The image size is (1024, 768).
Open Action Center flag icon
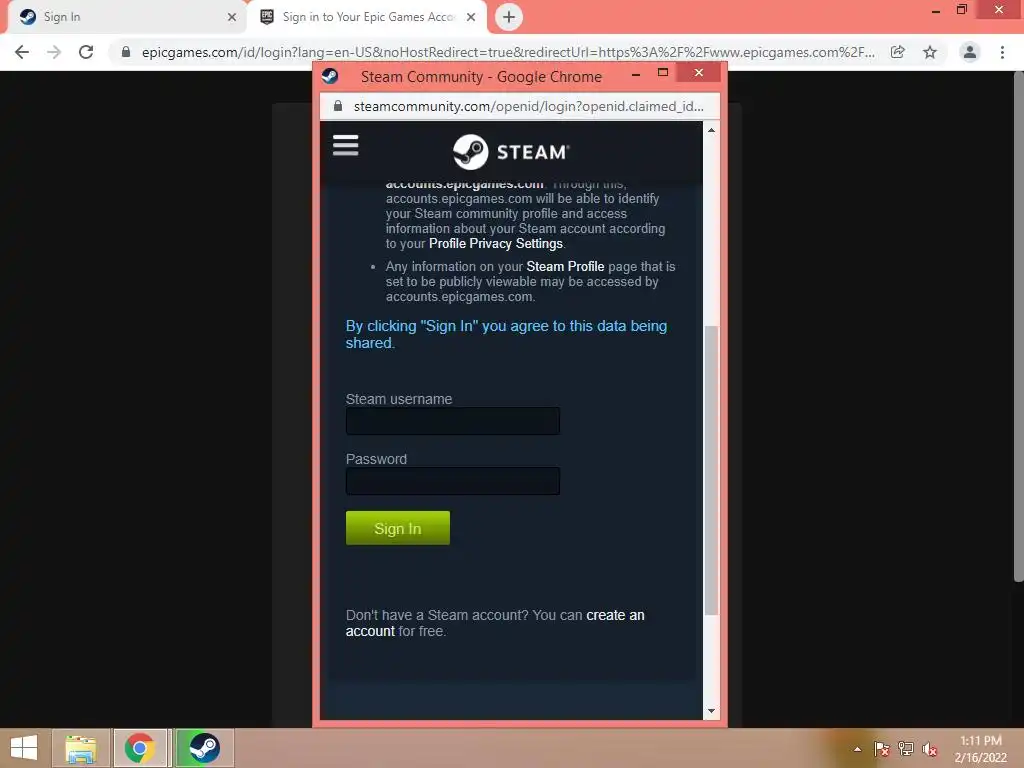(882, 749)
